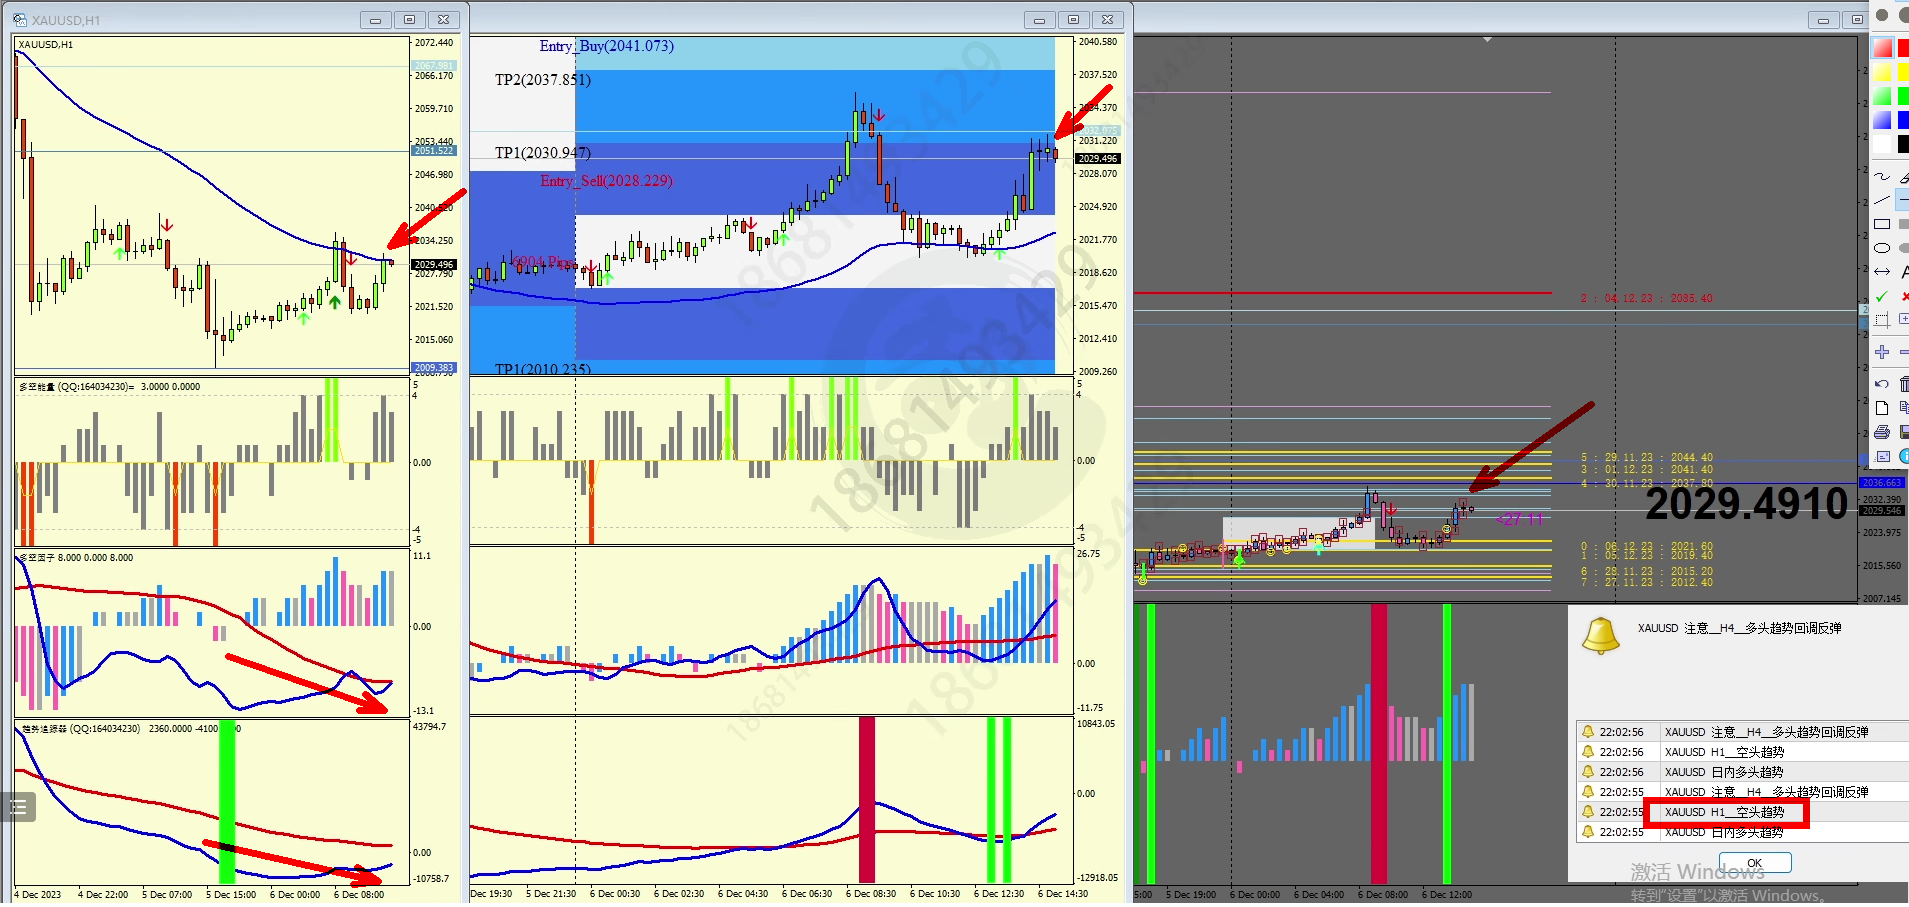Click OK in the alert dialog

point(1755,863)
